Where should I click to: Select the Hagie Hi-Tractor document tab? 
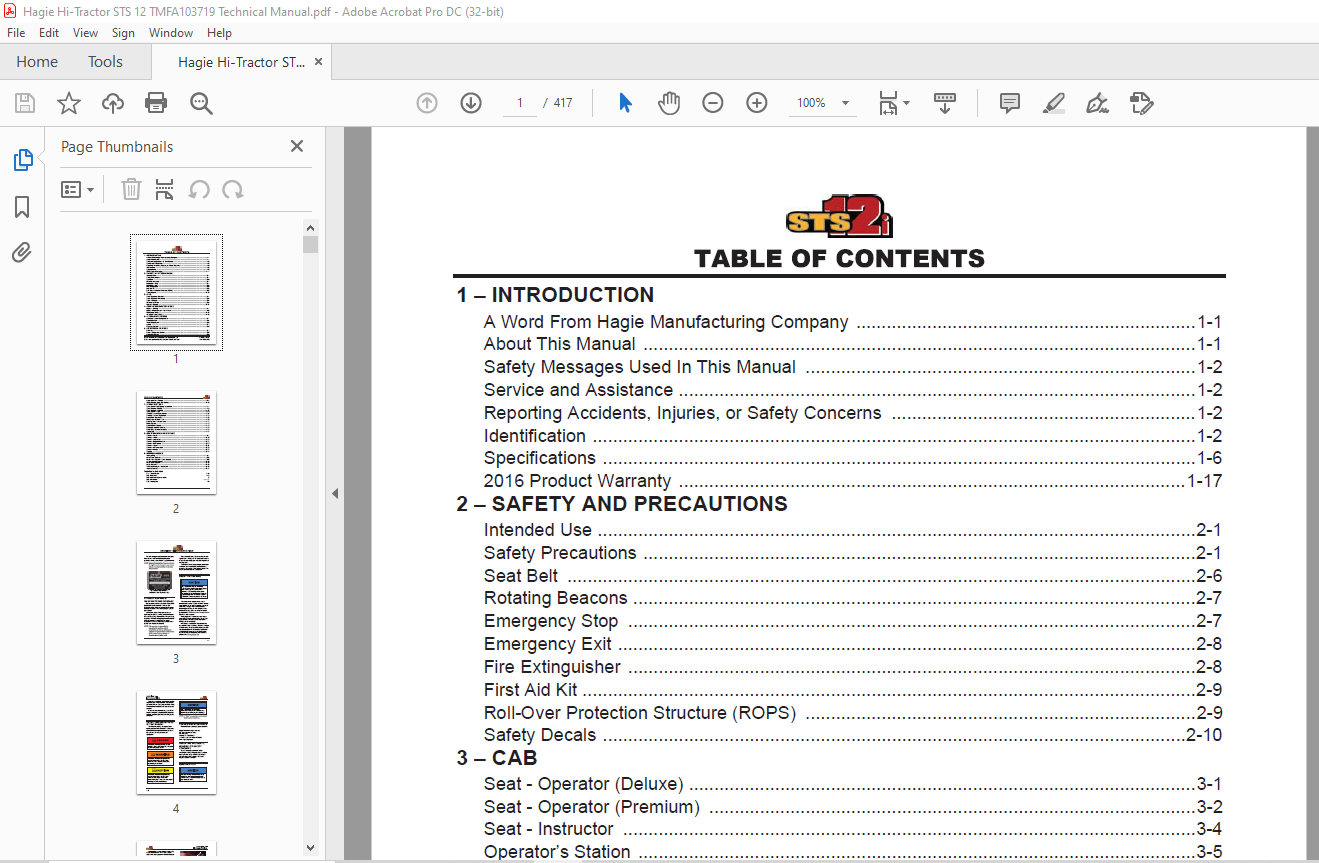pos(242,62)
